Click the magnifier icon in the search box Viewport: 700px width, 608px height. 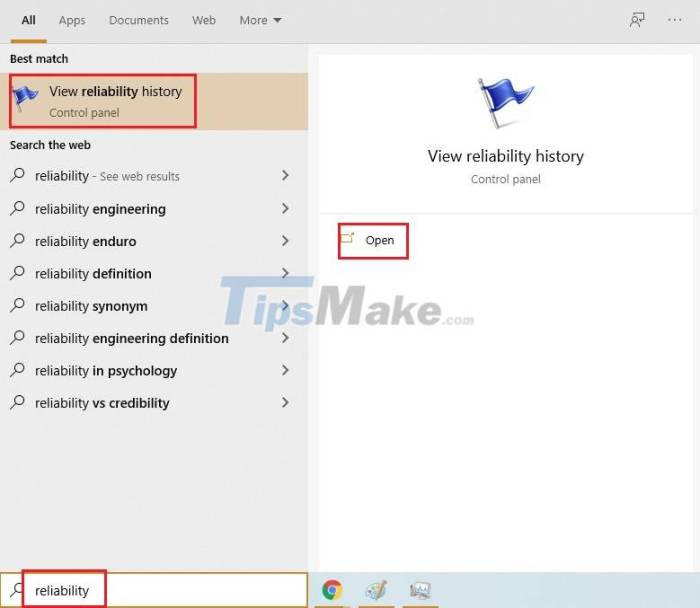tap(17, 590)
